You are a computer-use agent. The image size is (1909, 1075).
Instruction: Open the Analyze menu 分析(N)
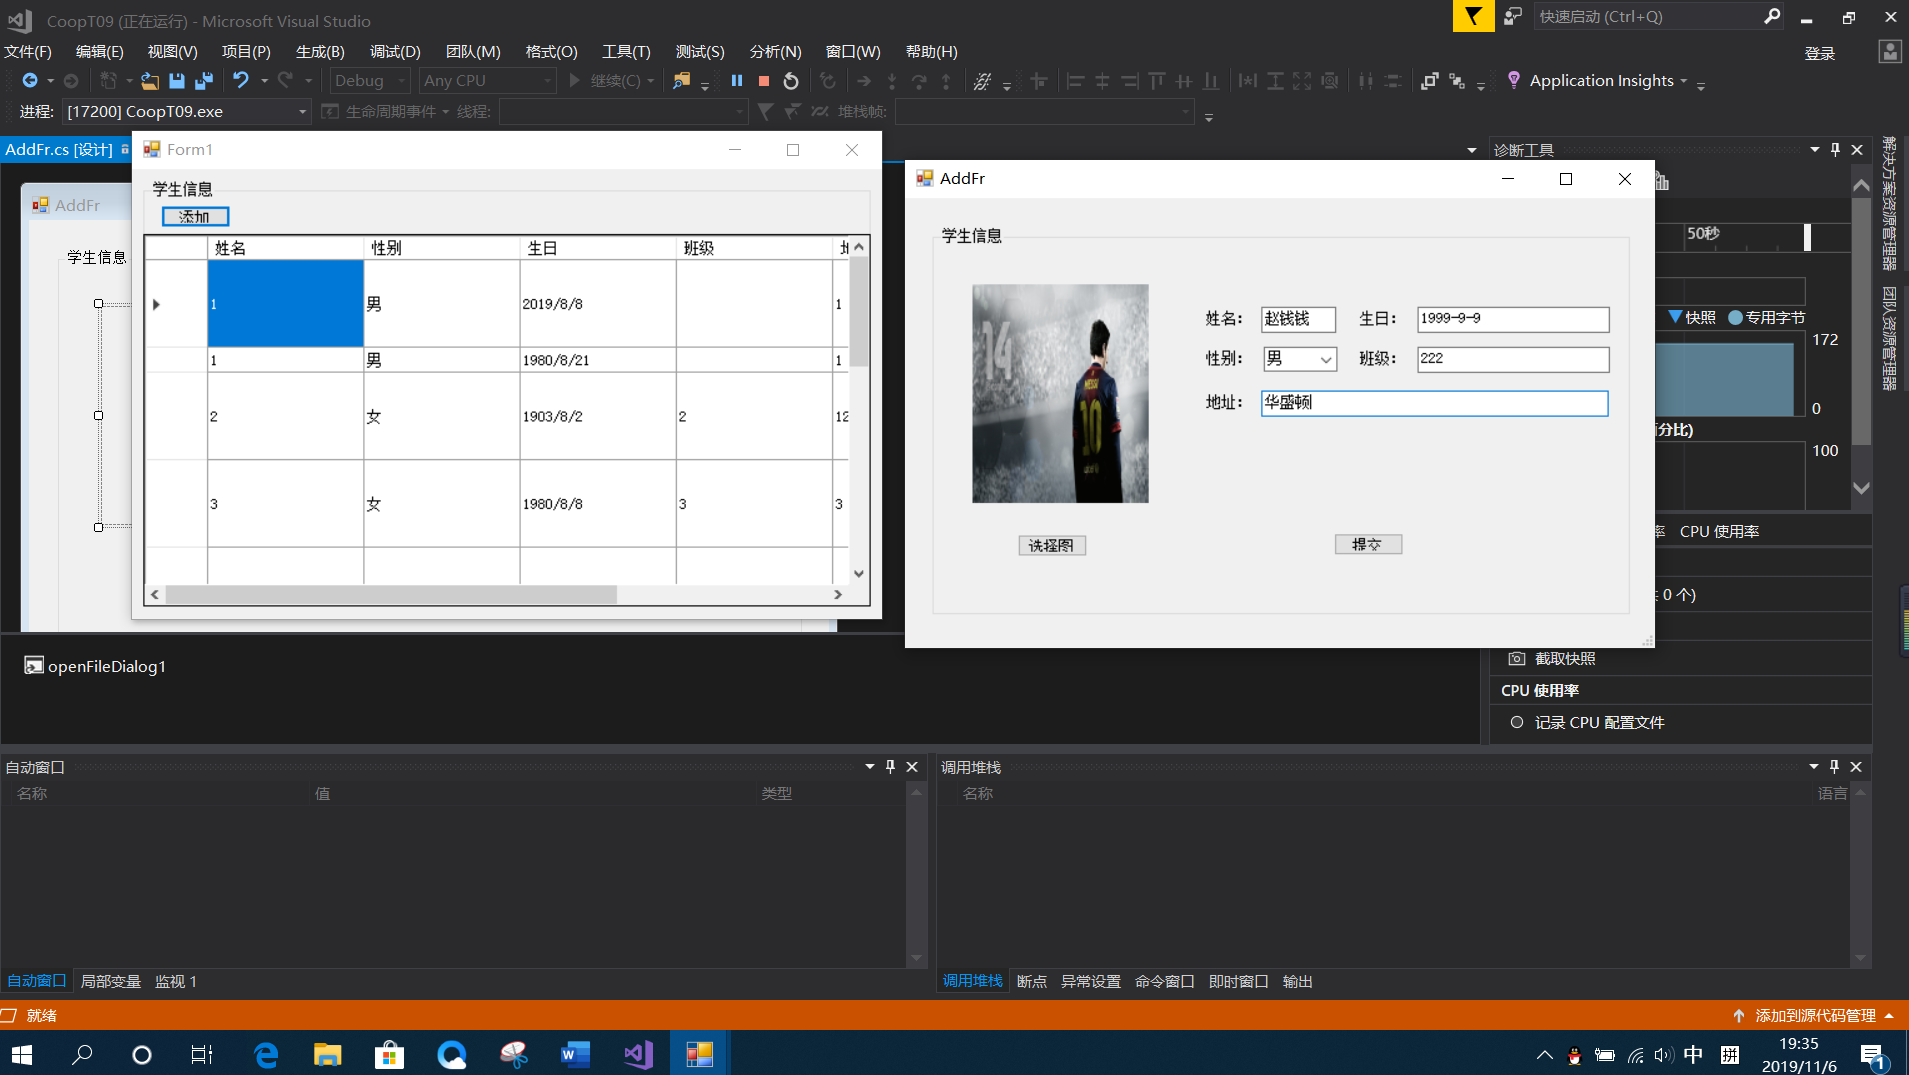775,52
